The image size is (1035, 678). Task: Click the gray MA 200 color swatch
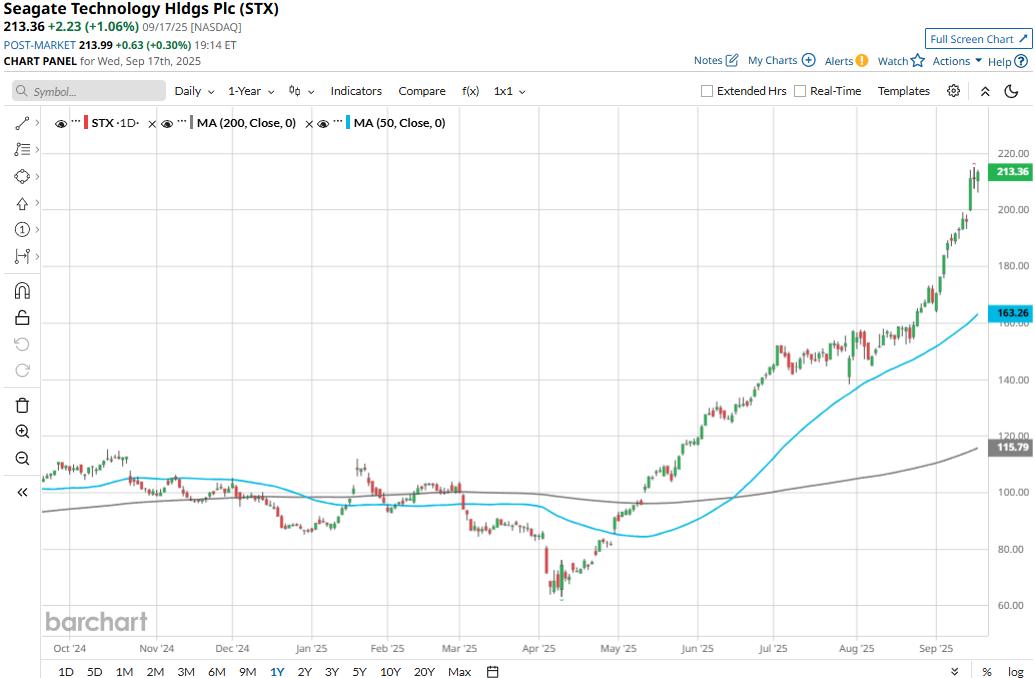tap(192, 123)
